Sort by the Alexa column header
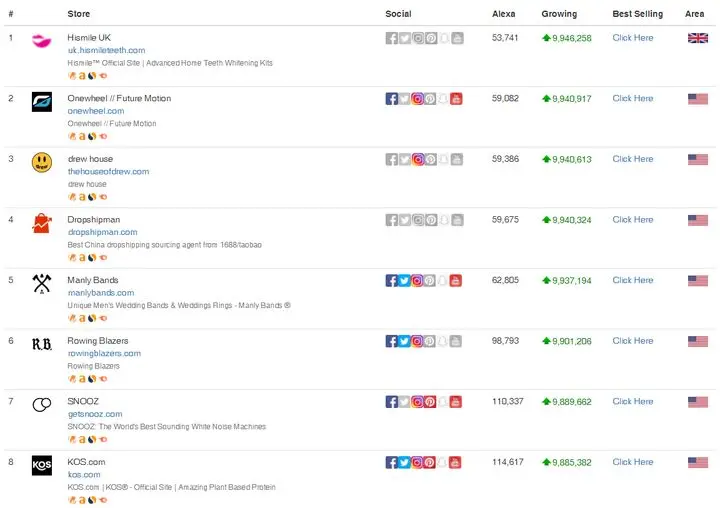The height and width of the screenshot is (508, 720). point(504,14)
